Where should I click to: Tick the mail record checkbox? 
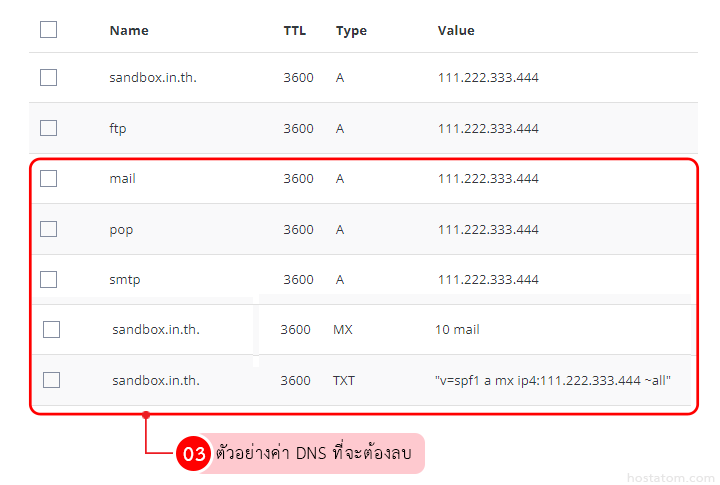(x=48, y=179)
